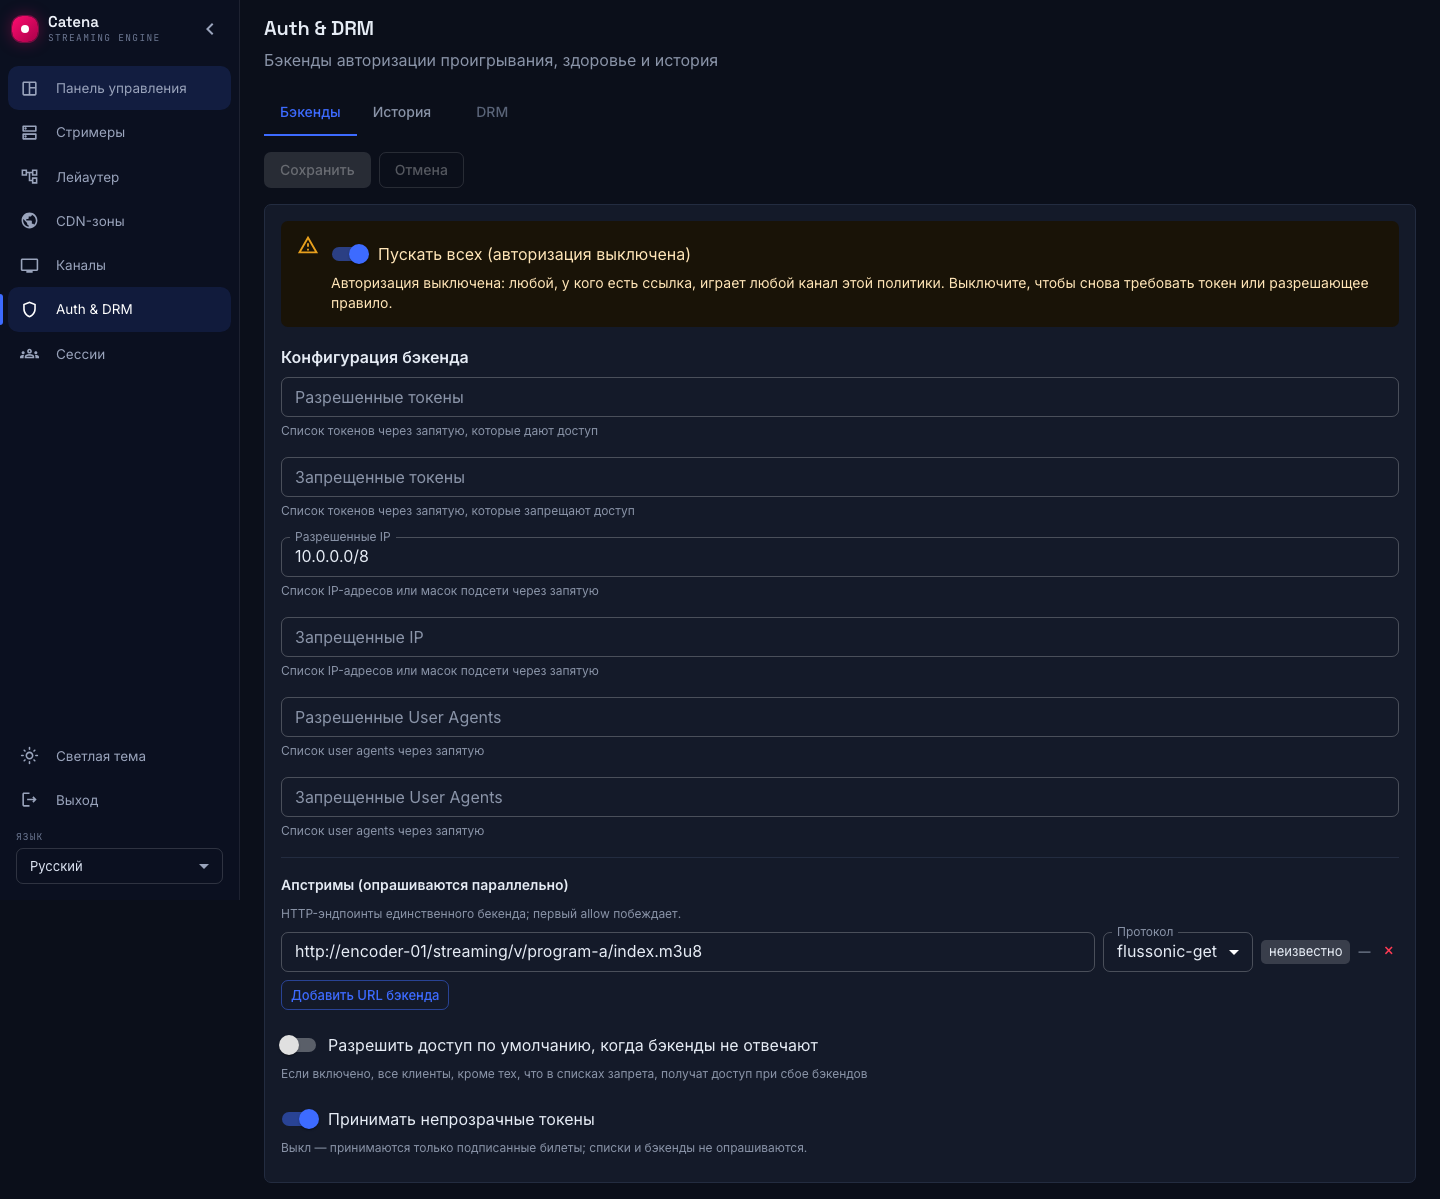Click the Каналы monitor icon
Viewport: 1440px width, 1199px height.
(30, 265)
